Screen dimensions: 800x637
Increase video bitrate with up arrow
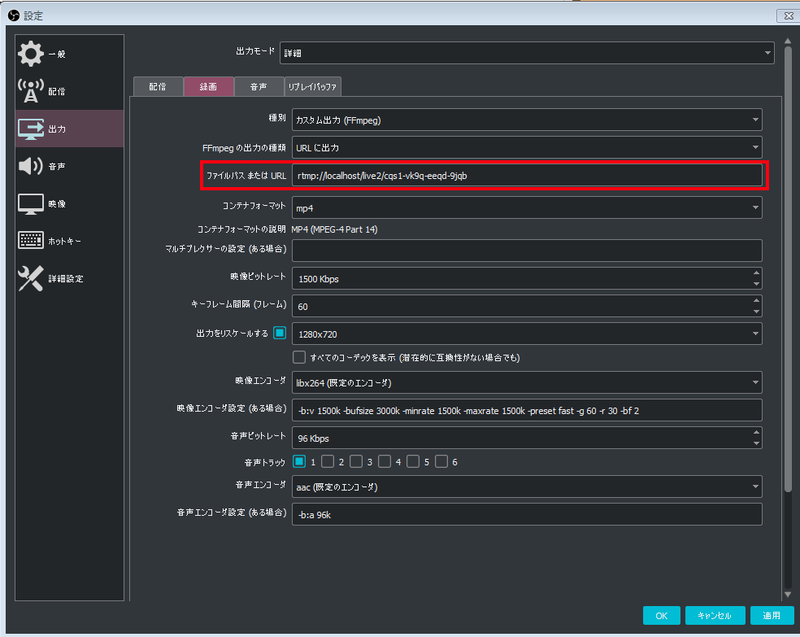[756, 273]
